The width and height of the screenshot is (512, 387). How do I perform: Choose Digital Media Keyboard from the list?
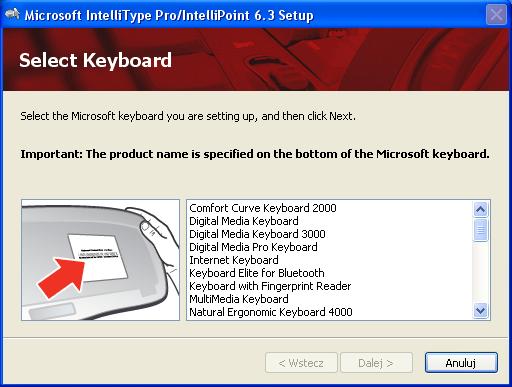244,221
